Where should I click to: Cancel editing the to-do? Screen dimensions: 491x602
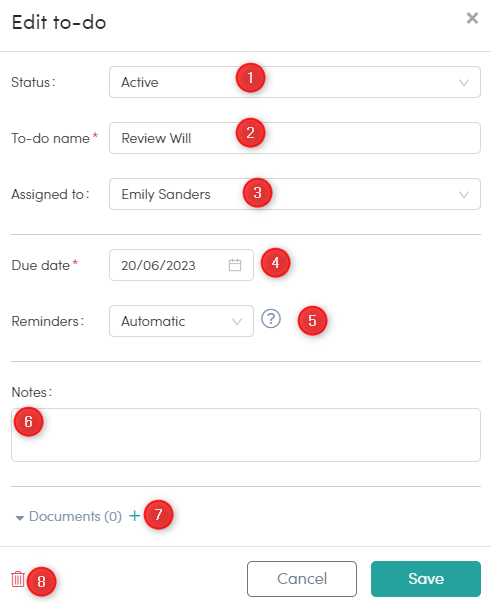302,579
